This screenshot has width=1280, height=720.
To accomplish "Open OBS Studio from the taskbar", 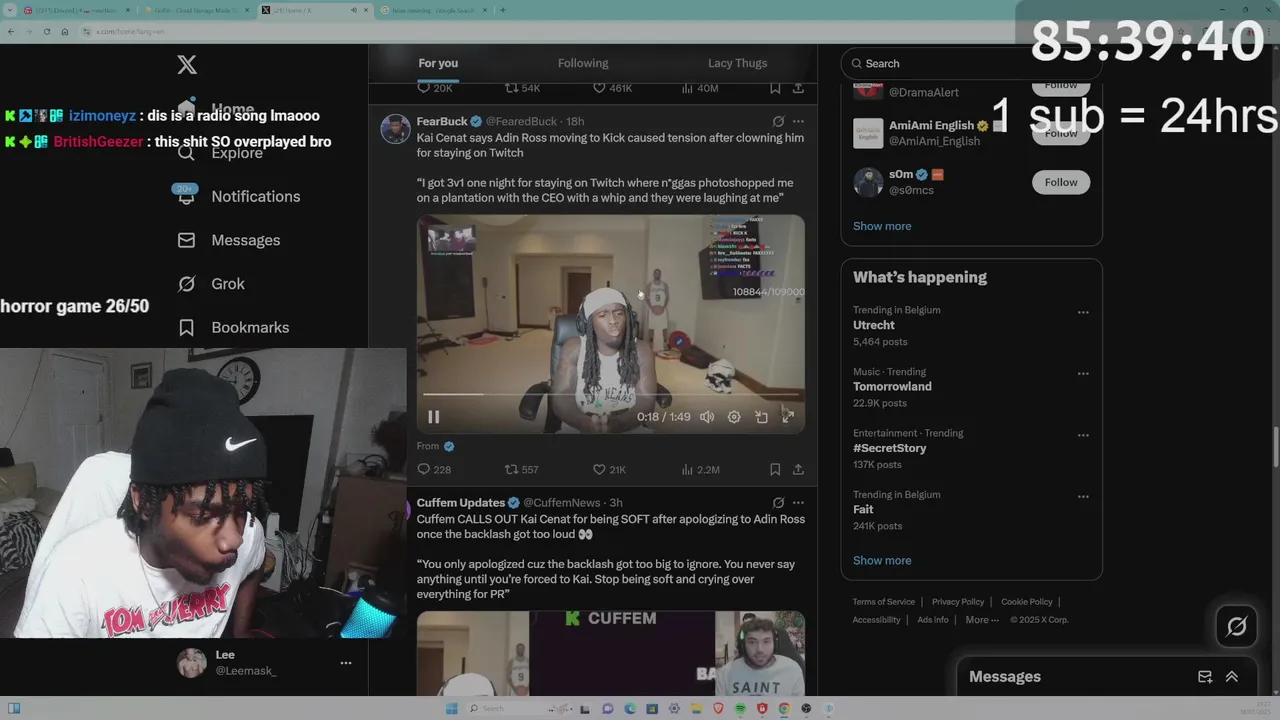I will (806, 709).
